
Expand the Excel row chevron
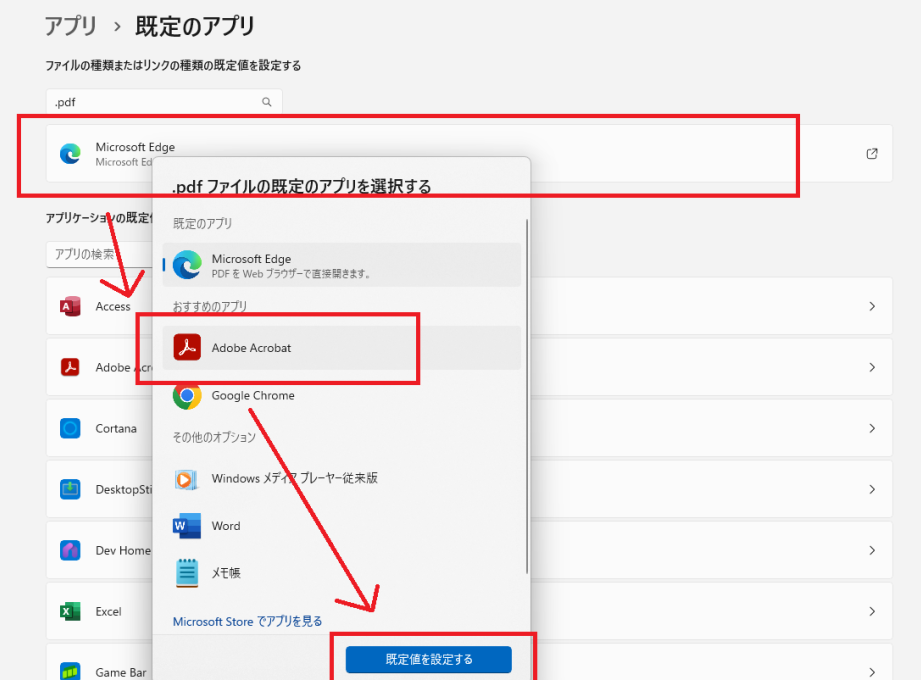coord(871,611)
